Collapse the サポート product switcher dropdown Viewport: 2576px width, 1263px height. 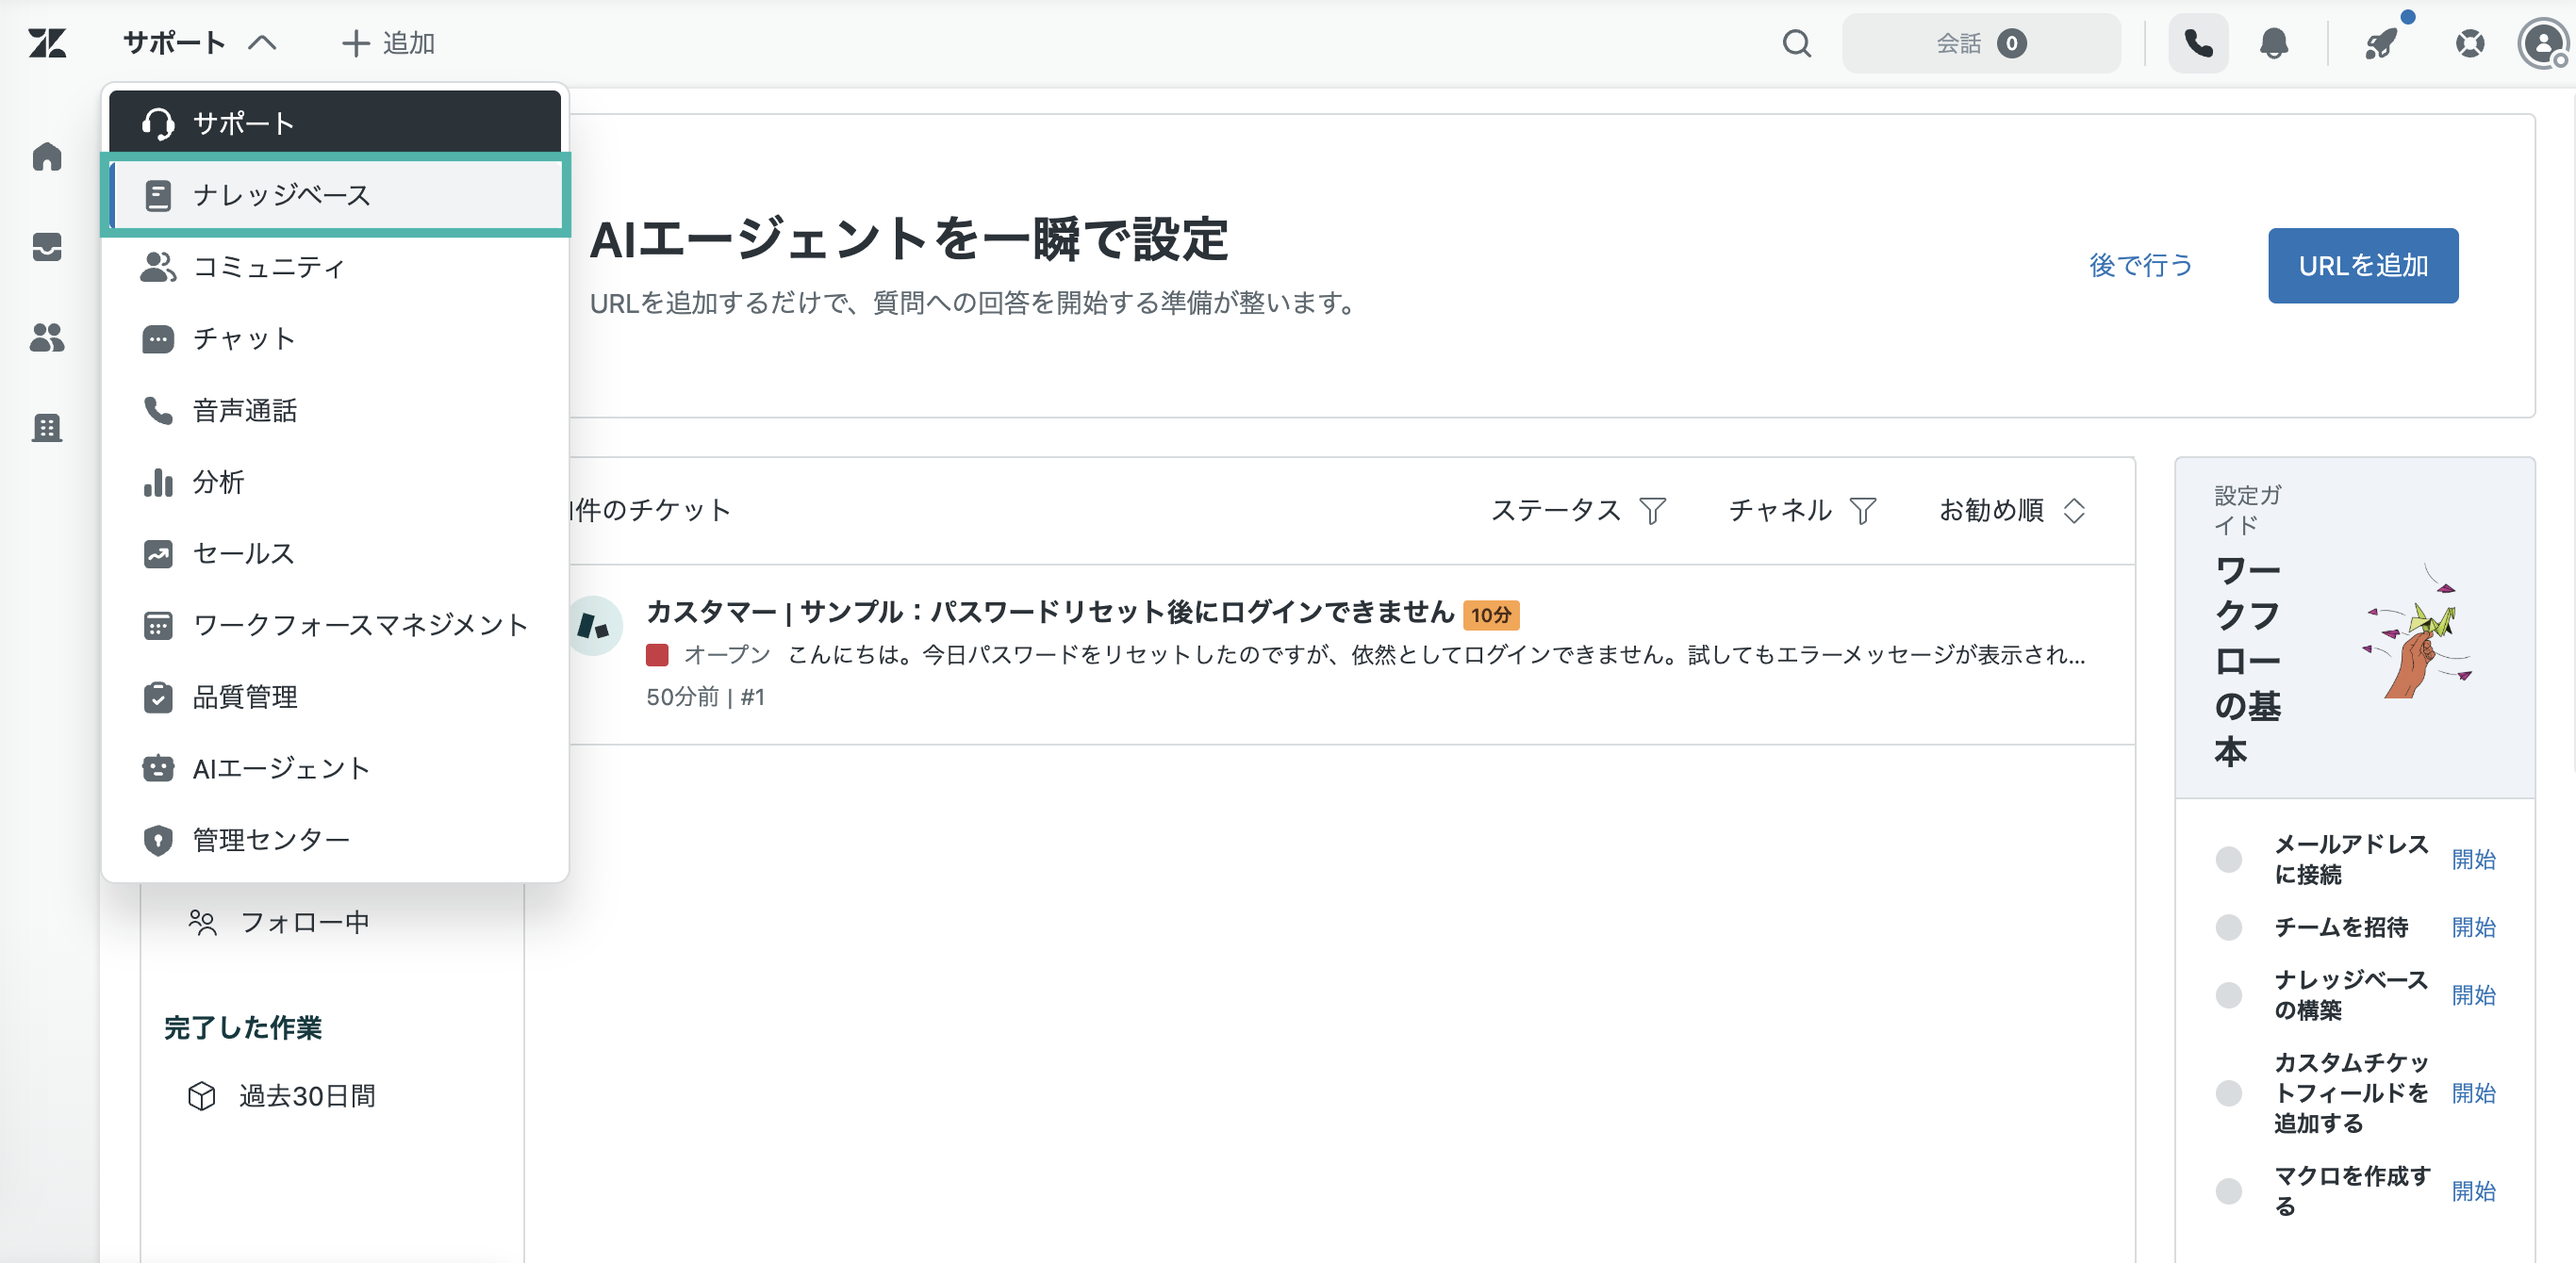[x=199, y=43]
